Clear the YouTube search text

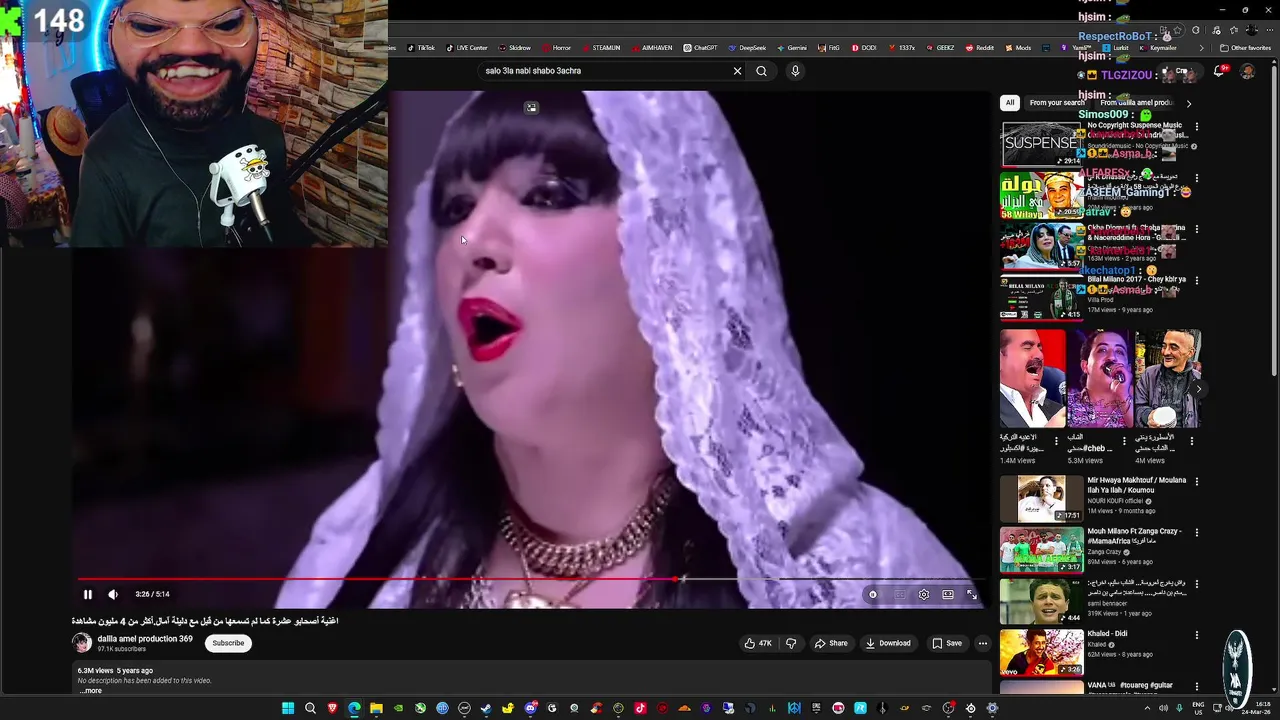tap(737, 71)
